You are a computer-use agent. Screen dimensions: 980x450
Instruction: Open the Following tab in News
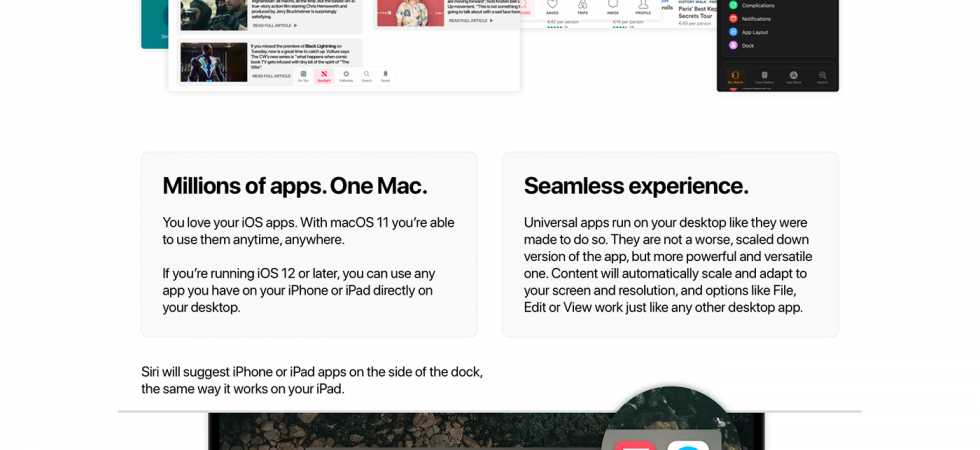346,76
